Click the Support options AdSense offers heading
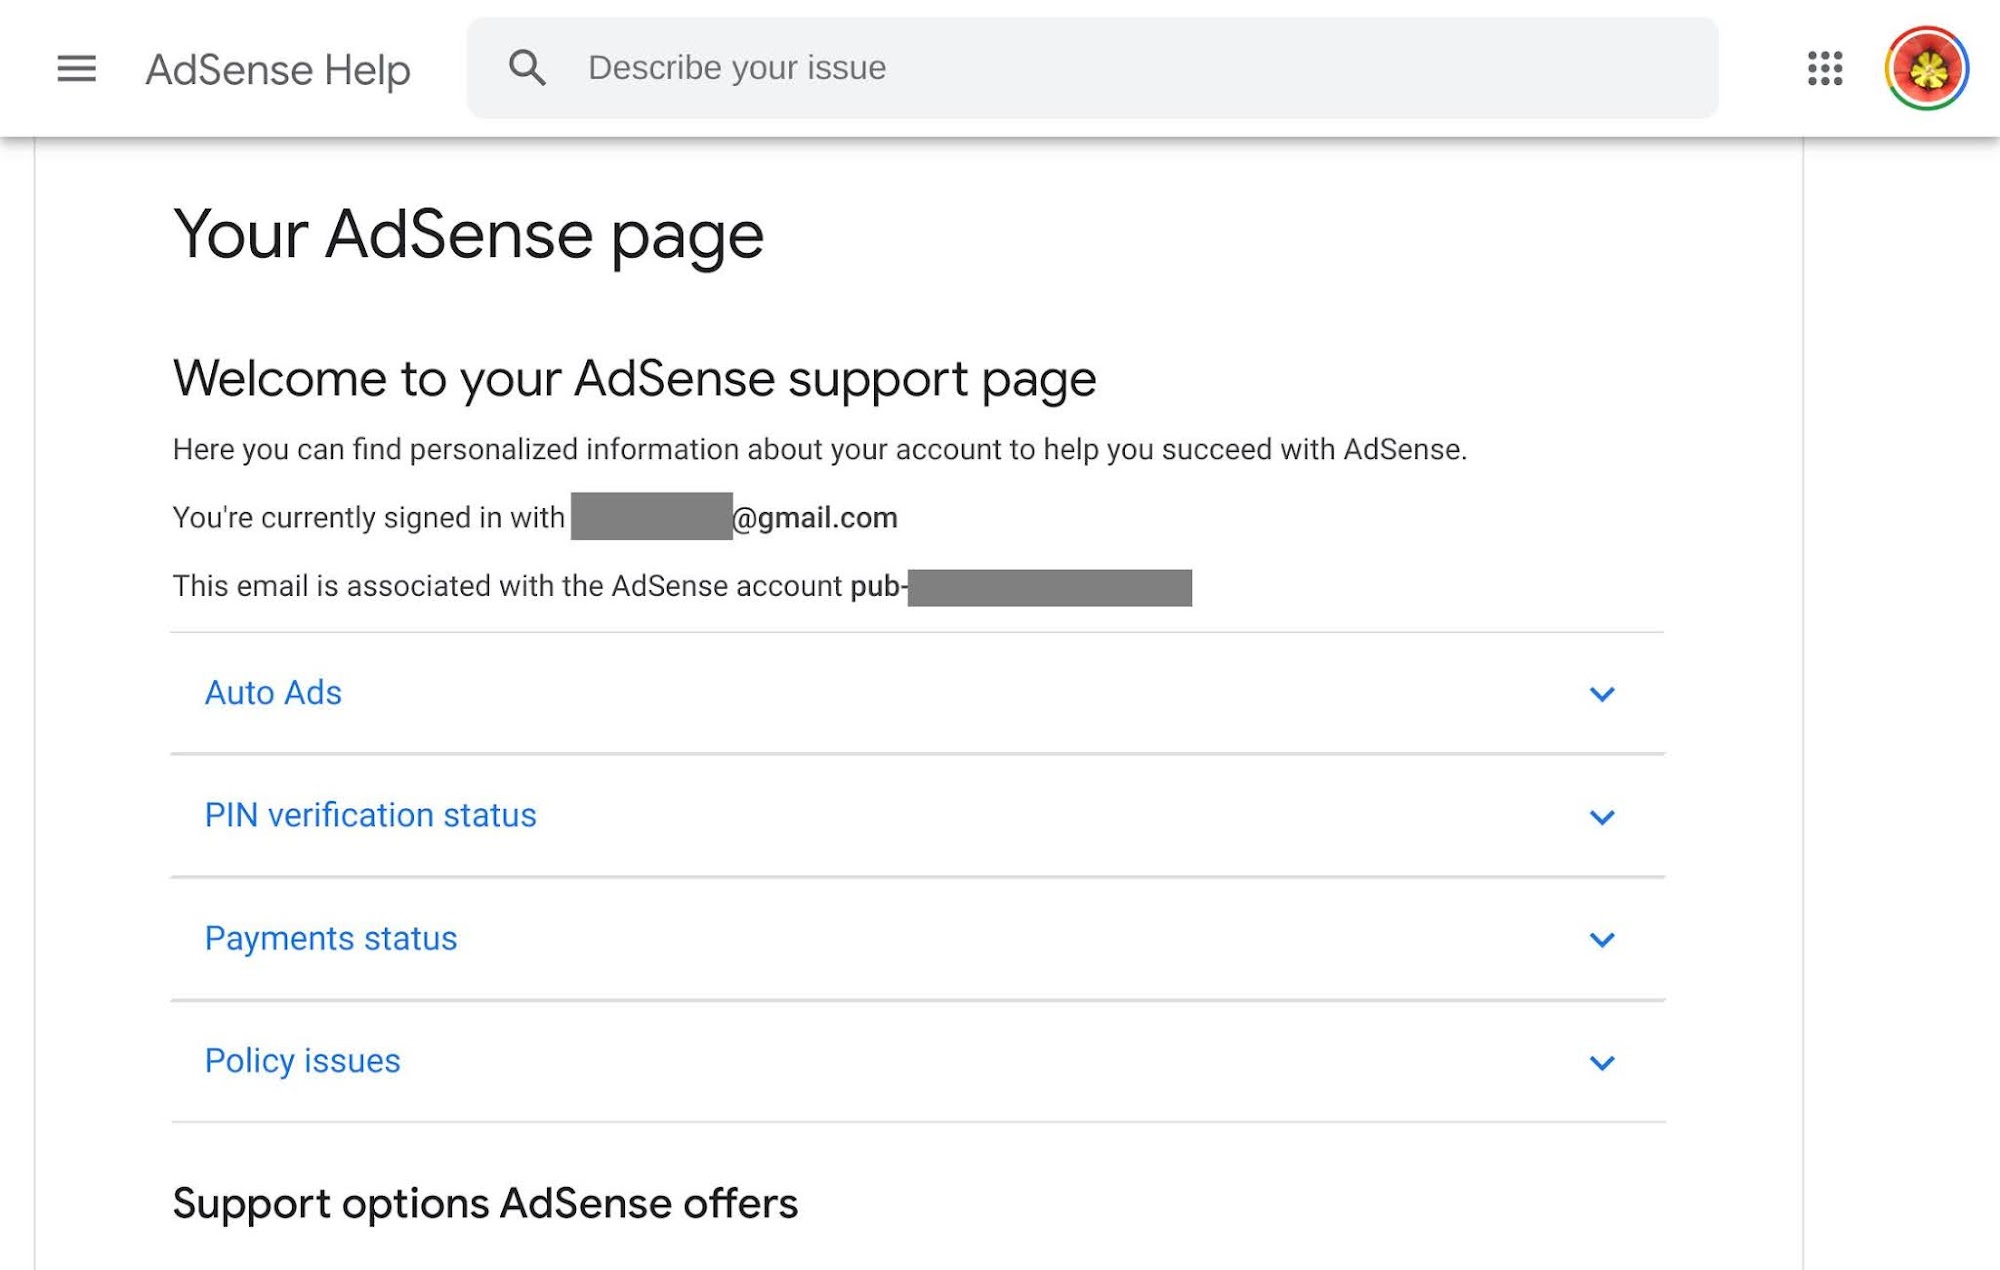This screenshot has height=1270, width=2000. 485,1204
